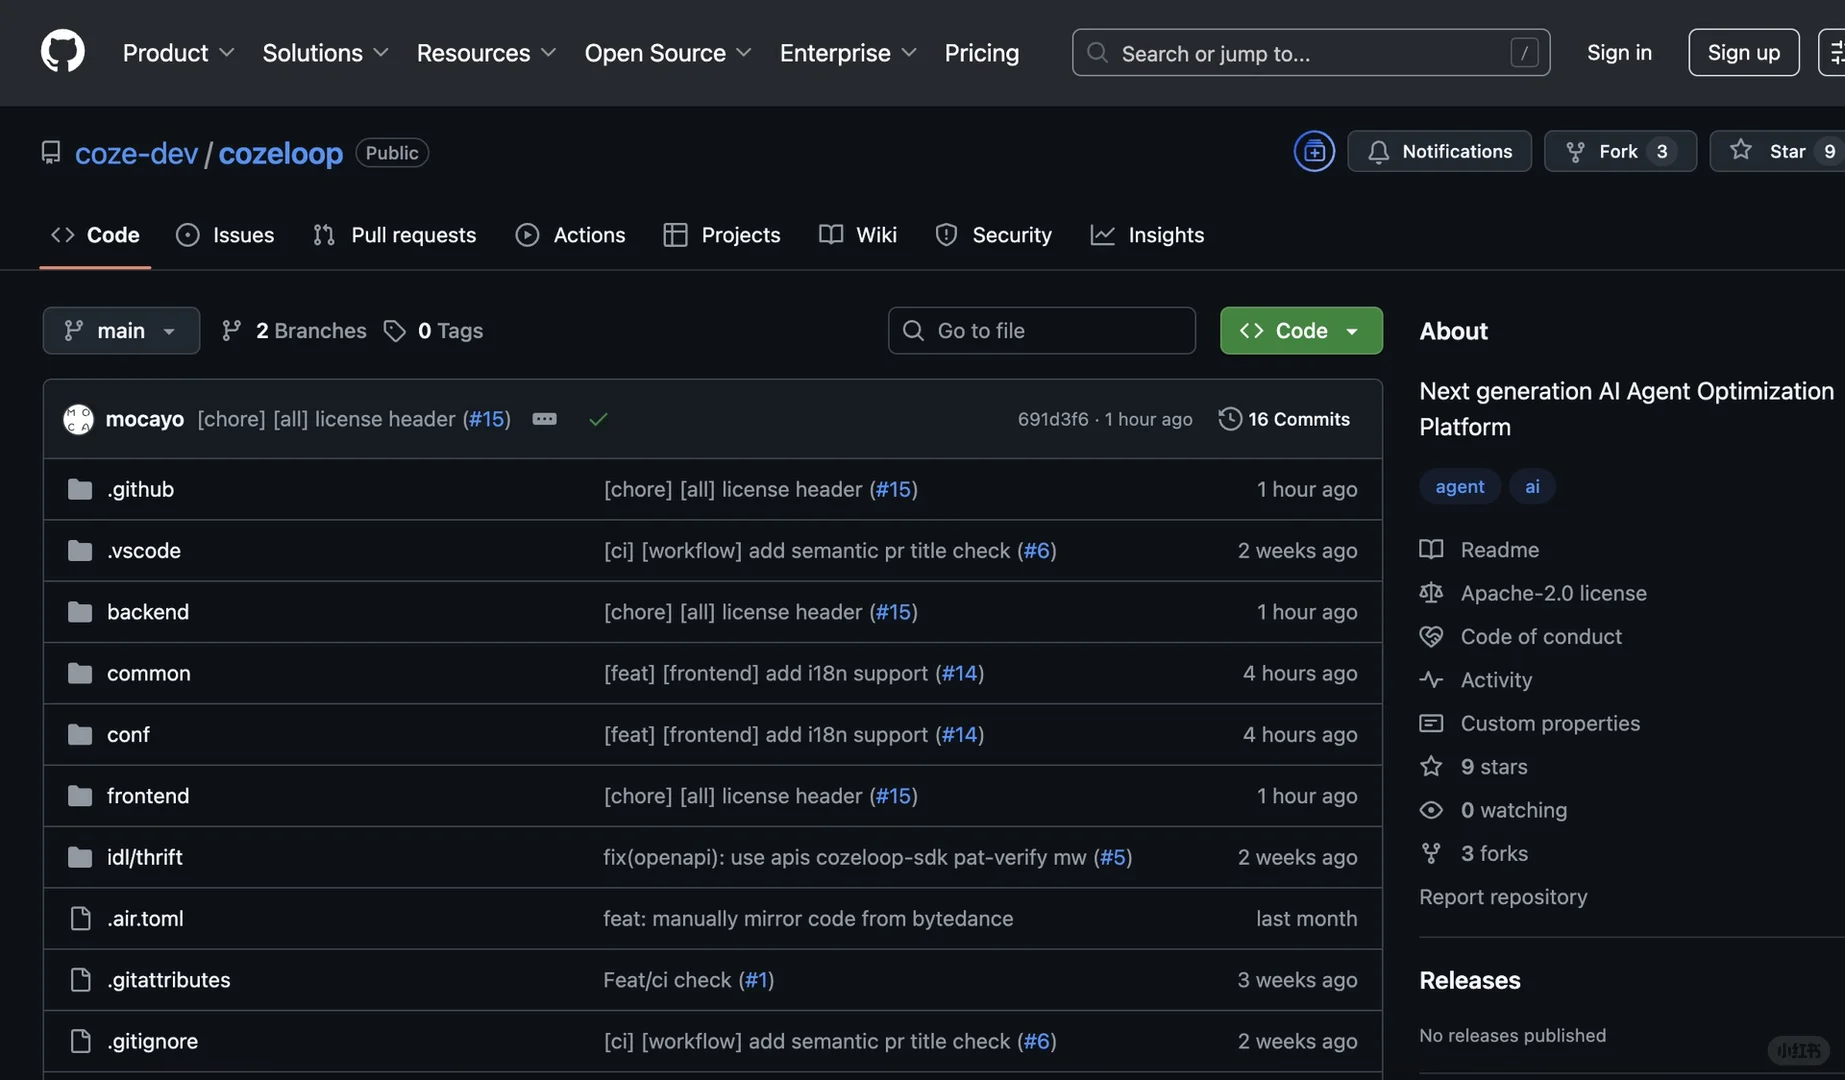
Task: Switch to the Wiki tab
Action: click(858, 235)
